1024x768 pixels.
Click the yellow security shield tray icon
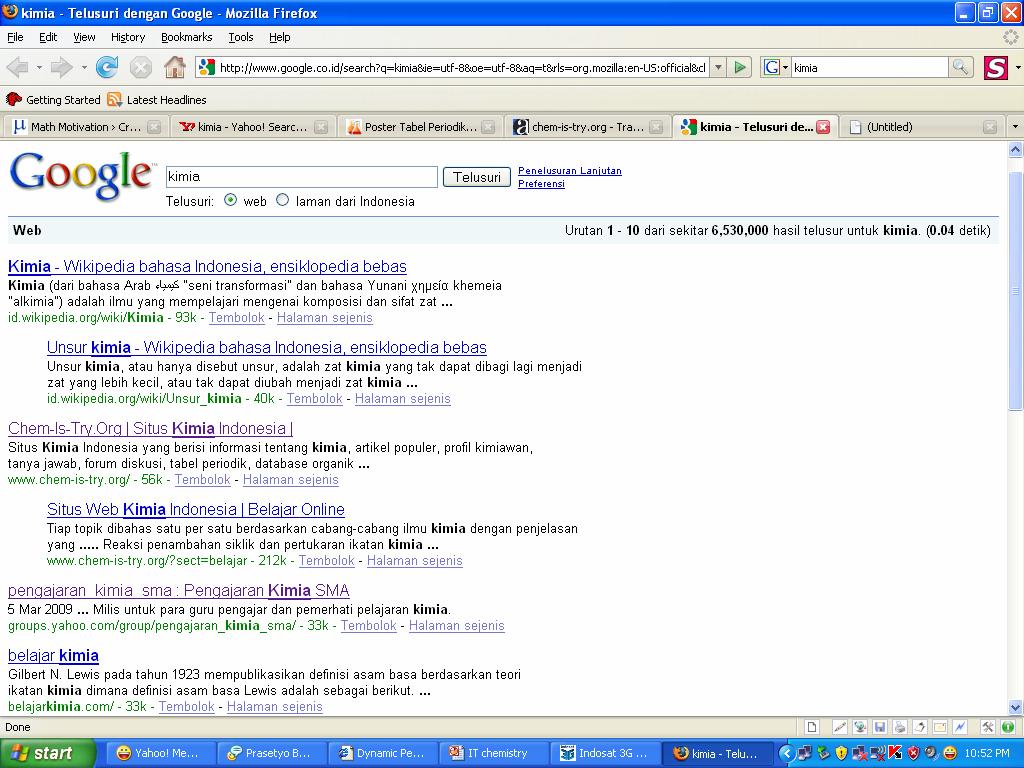[842, 753]
